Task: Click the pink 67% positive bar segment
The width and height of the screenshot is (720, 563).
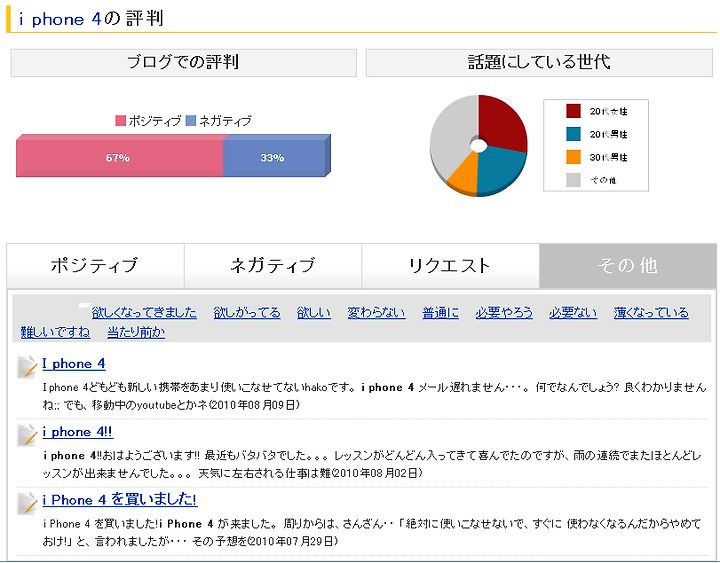Action: [x=119, y=158]
